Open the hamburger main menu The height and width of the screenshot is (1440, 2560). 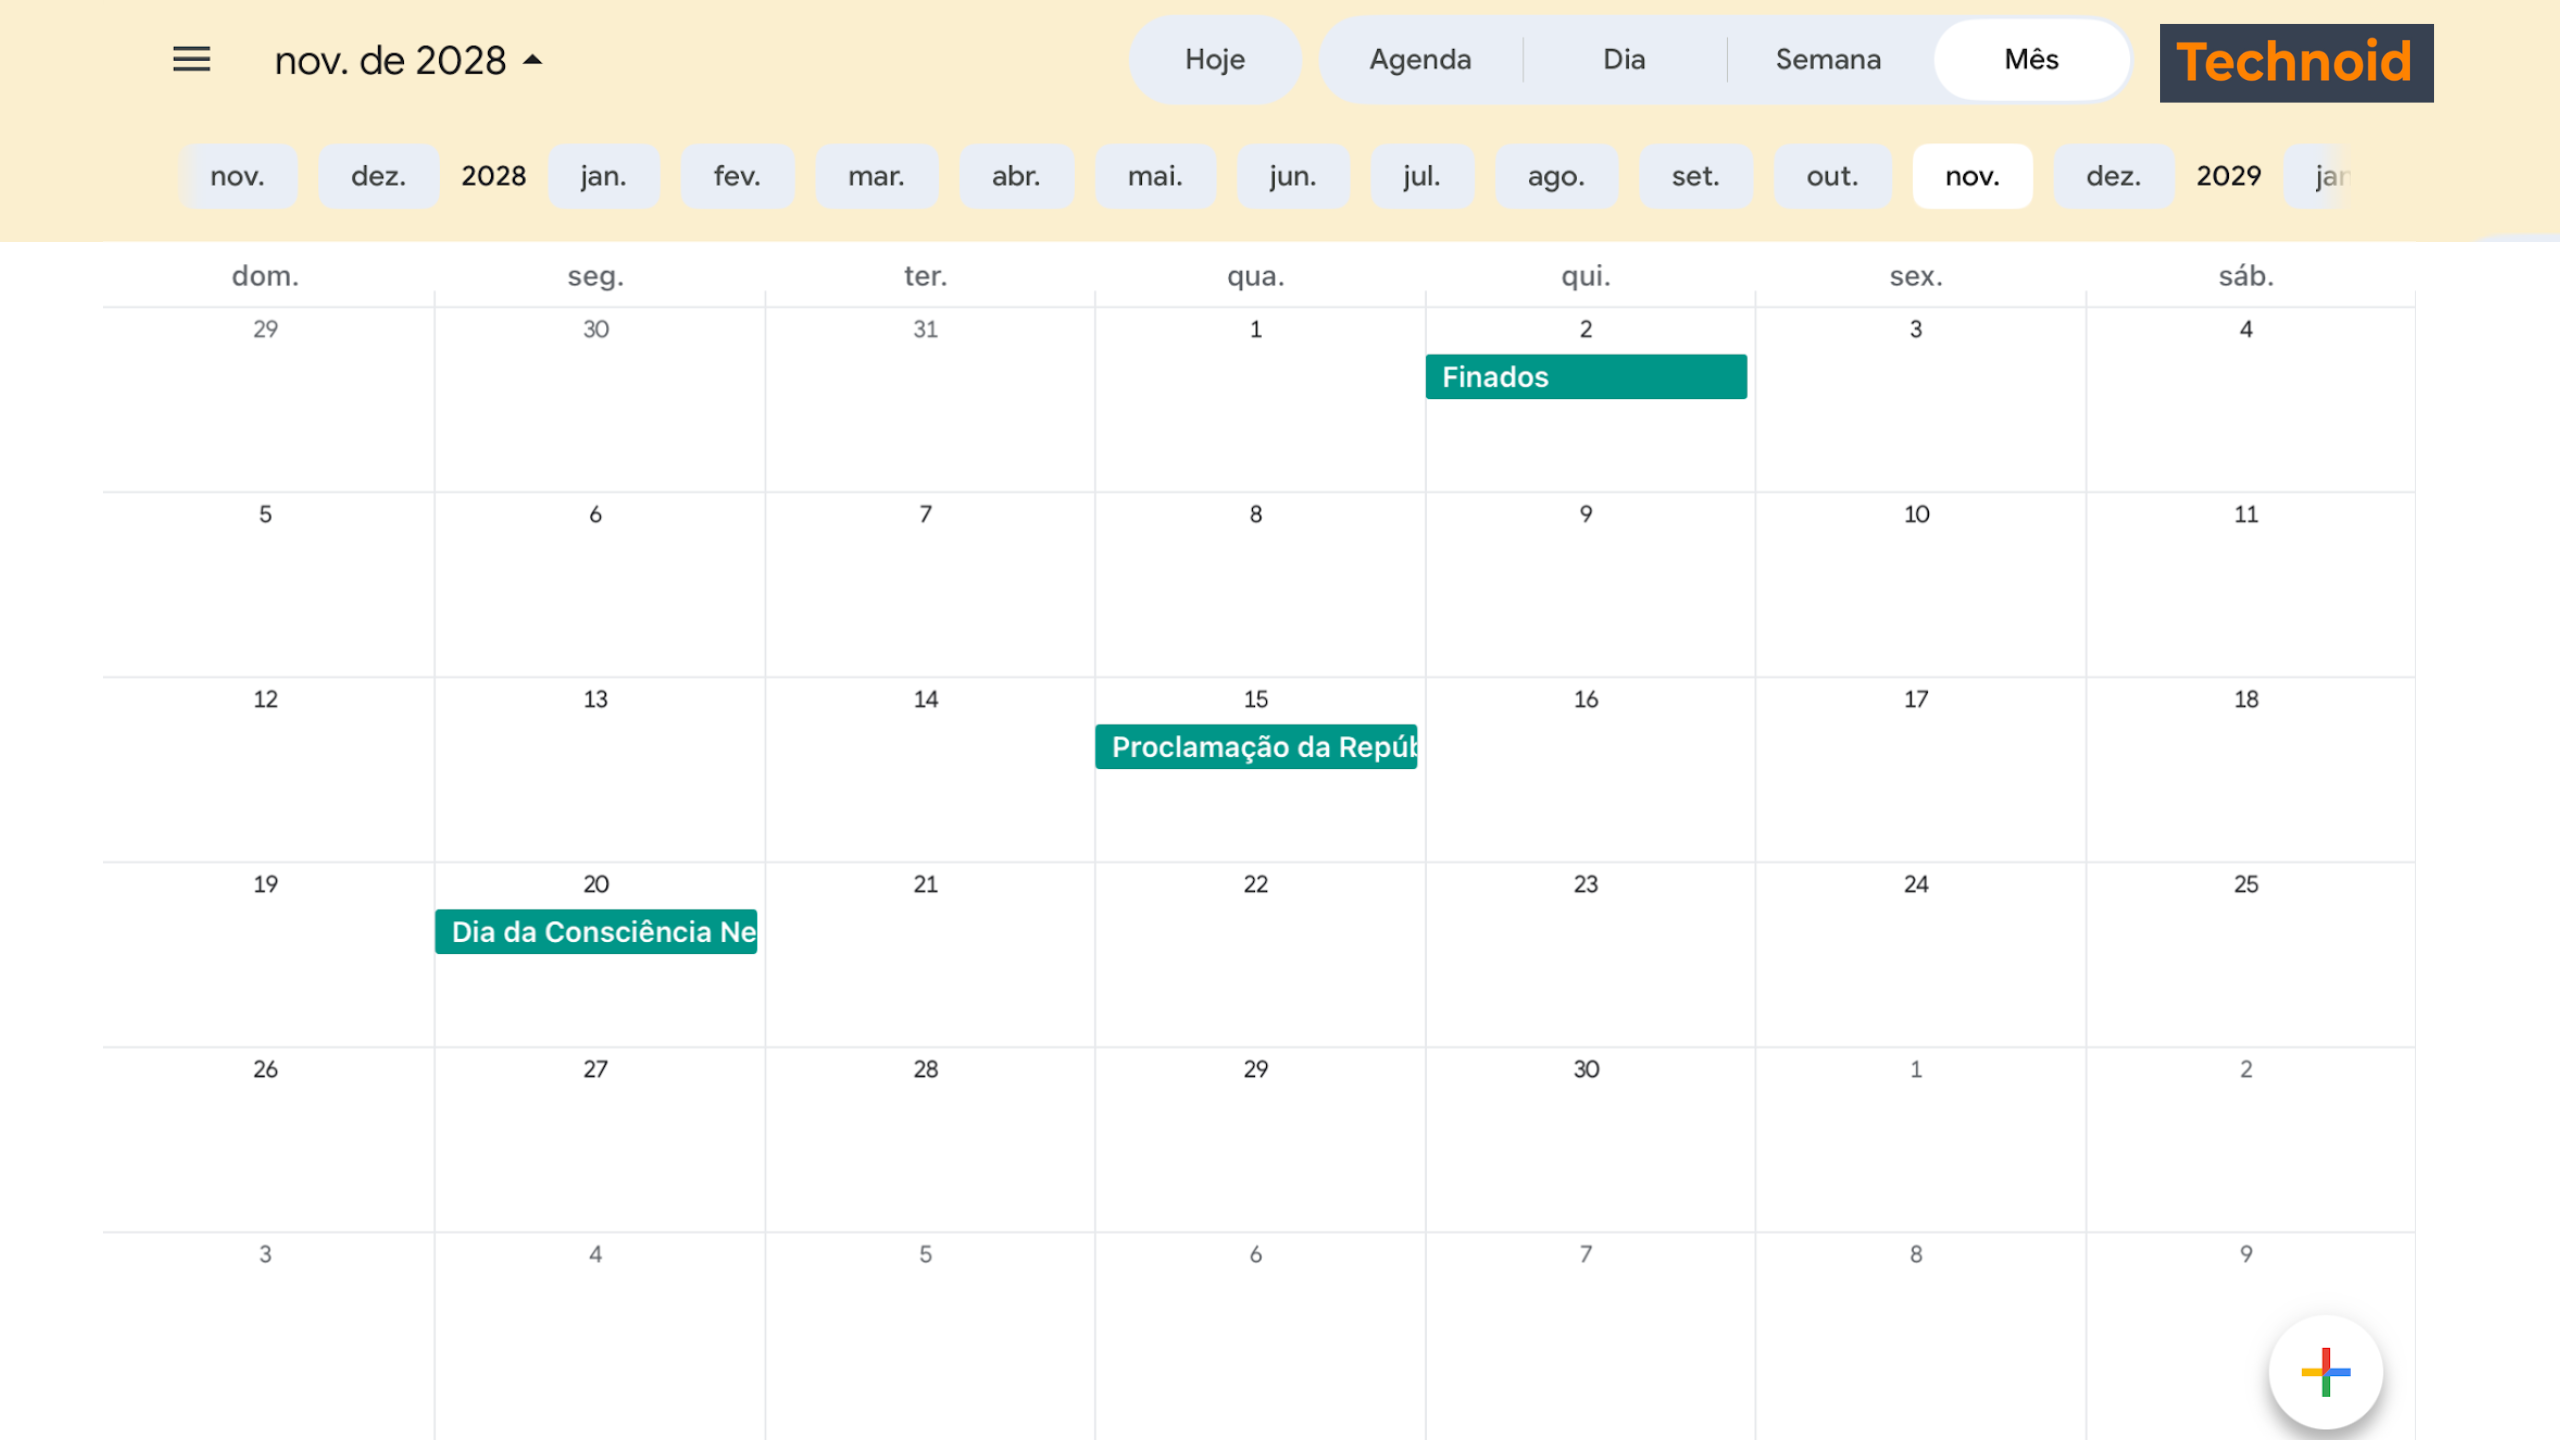pos(191,60)
